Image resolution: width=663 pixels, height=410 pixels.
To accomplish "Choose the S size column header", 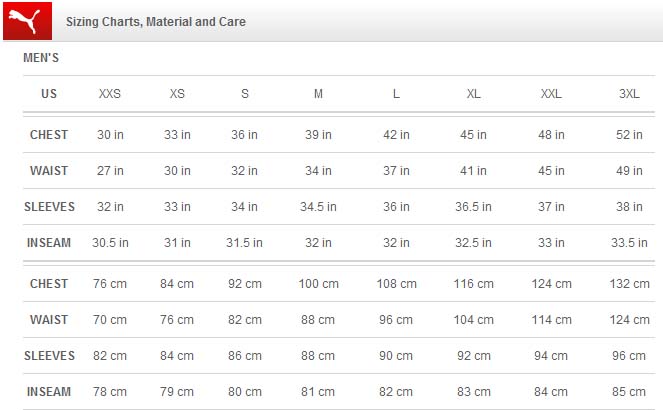I will pyautogui.click(x=245, y=94).
